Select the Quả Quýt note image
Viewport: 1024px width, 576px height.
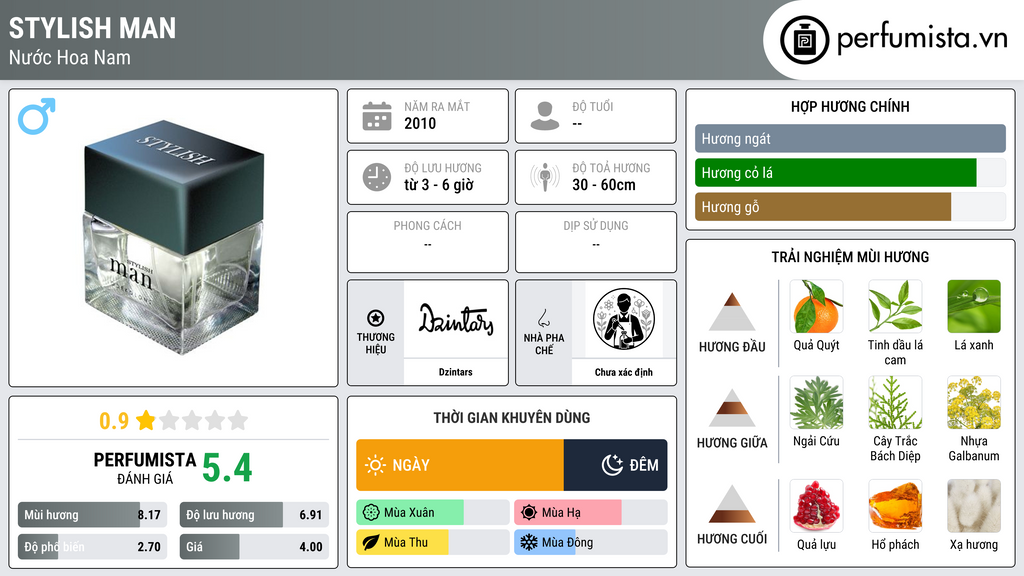(816, 307)
